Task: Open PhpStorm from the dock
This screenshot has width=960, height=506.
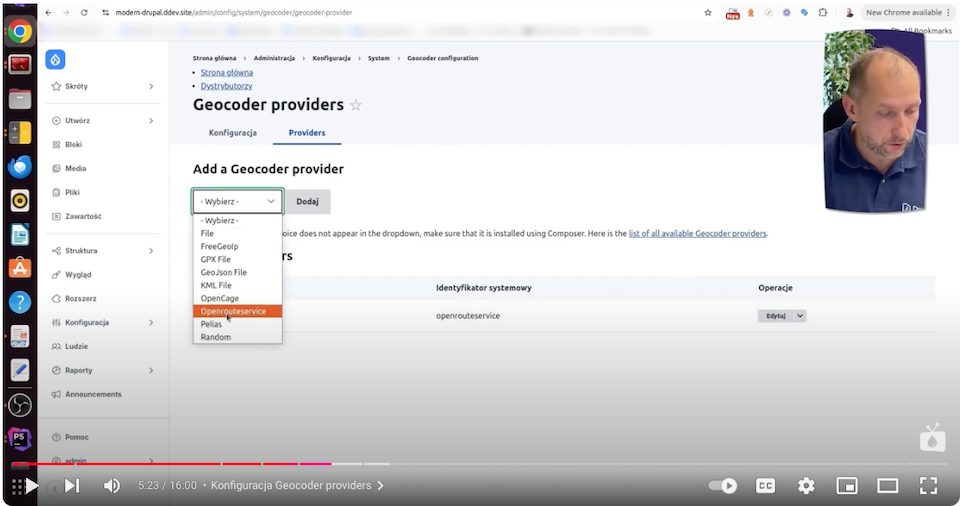Action: (20, 439)
